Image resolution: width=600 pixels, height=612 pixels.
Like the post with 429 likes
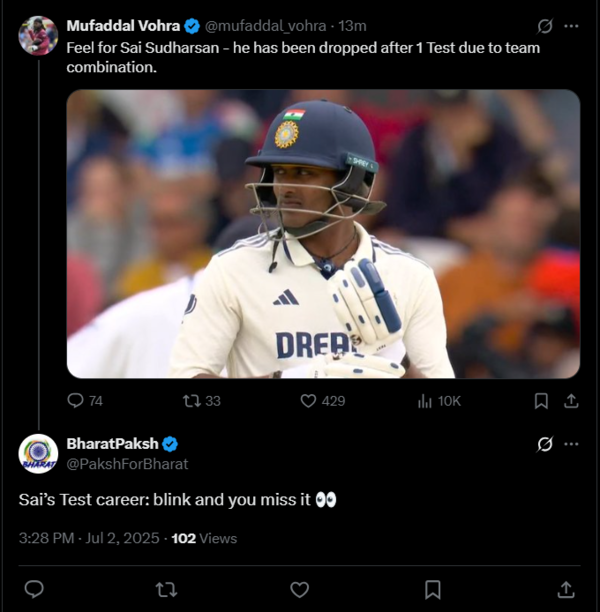click(309, 401)
